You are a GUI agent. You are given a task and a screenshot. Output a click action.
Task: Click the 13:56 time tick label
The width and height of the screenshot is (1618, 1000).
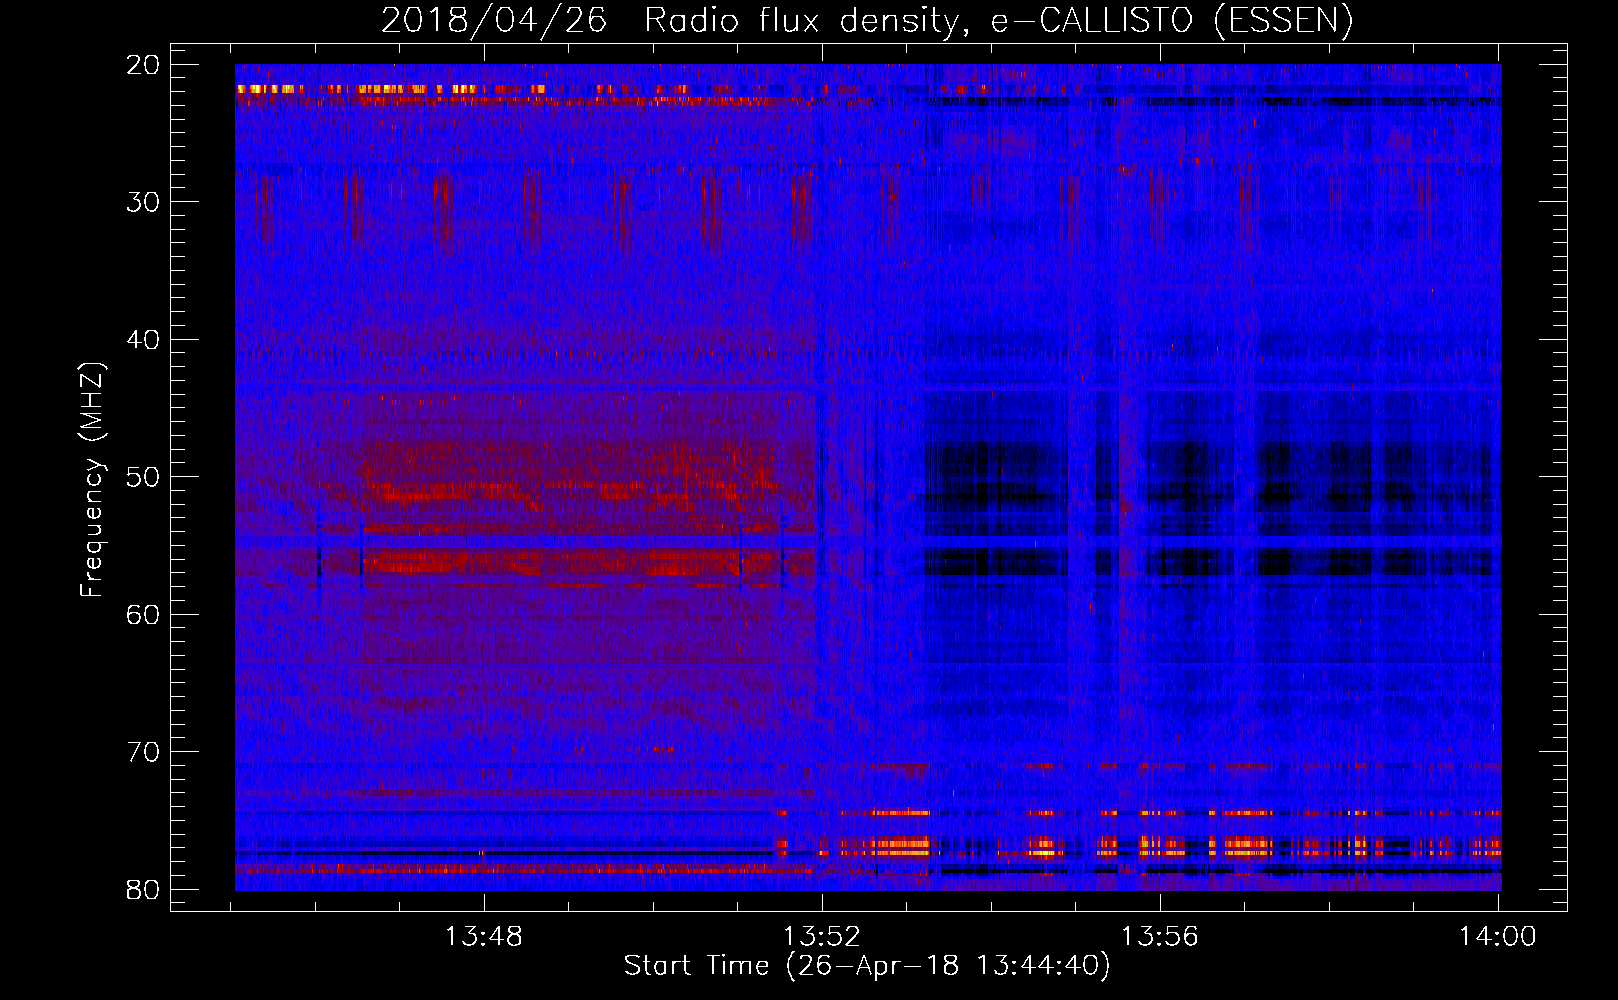1160,936
